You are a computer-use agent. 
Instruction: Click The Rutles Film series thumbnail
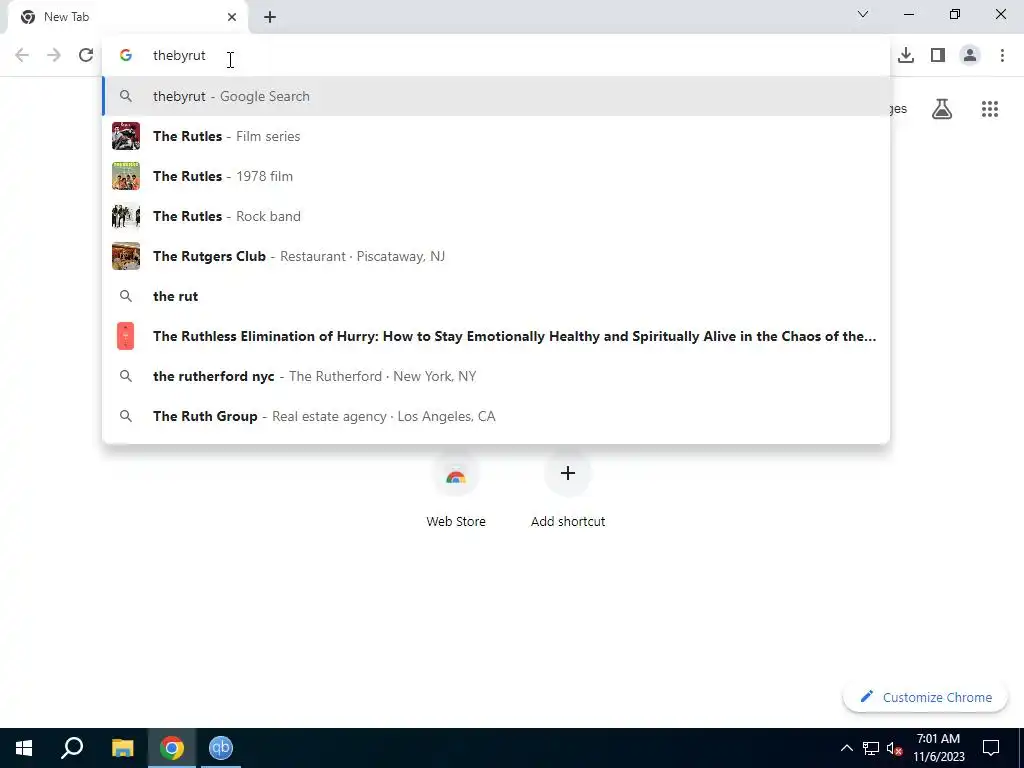point(126,136)
